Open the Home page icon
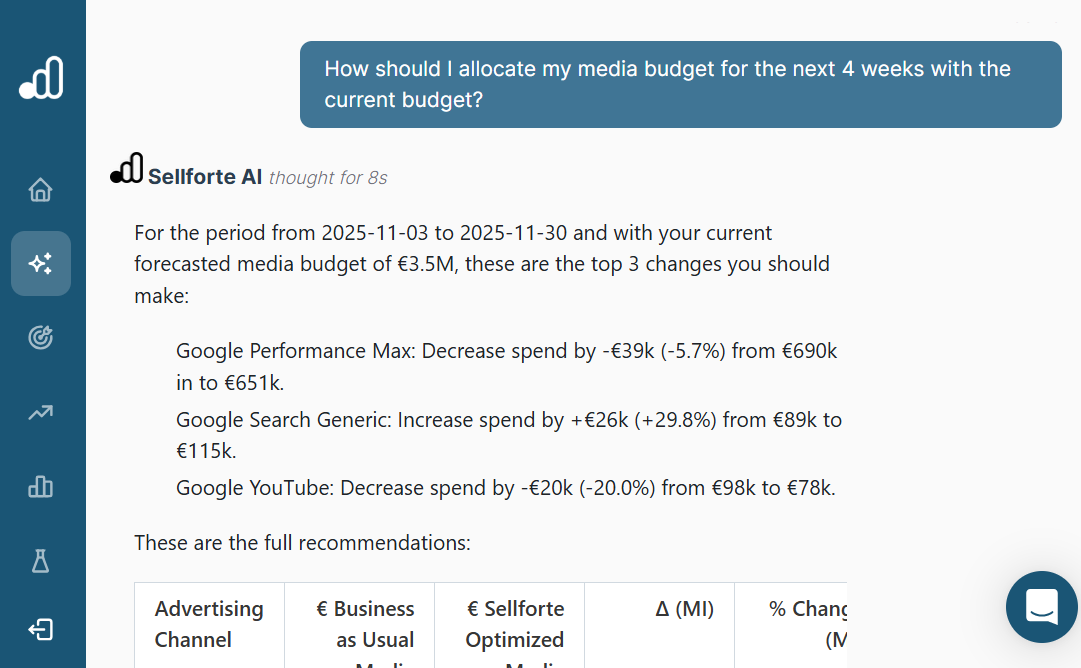Viewport: 1081px width, 668px height. [x=41, y=190]
